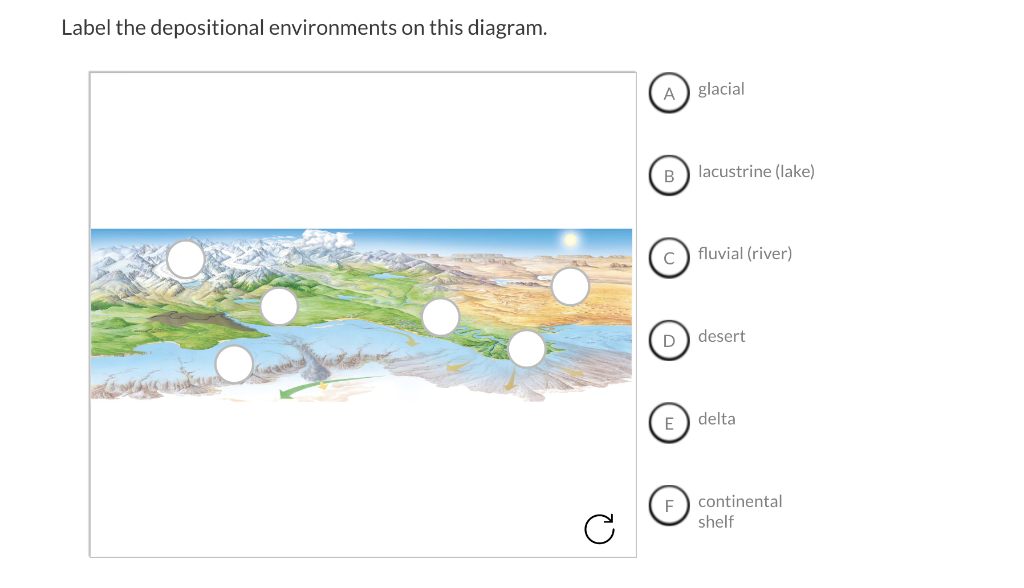Select the blank circle over the desert dunes
Screen dimensions: 1024x588
click(570, 286)
